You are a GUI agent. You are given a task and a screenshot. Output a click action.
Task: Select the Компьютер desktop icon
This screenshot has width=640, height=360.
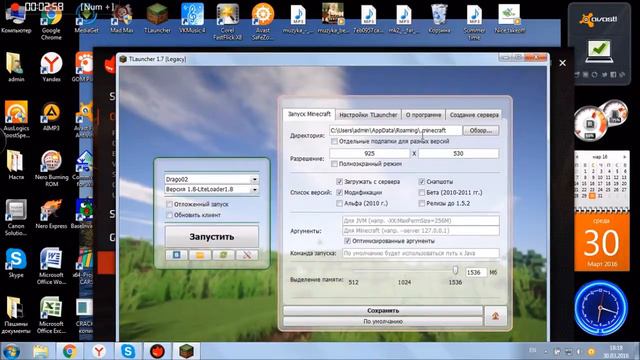16,18
